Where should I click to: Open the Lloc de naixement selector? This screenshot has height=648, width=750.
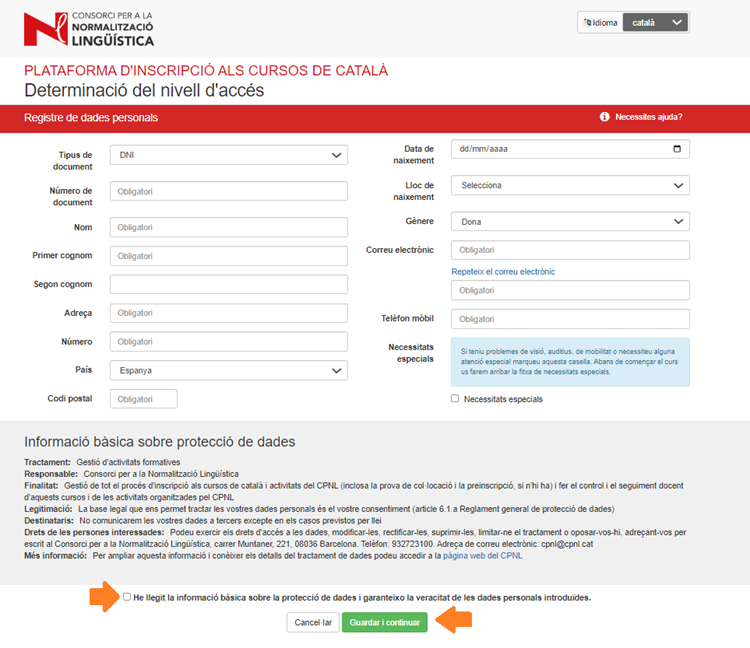click(570, 185)
